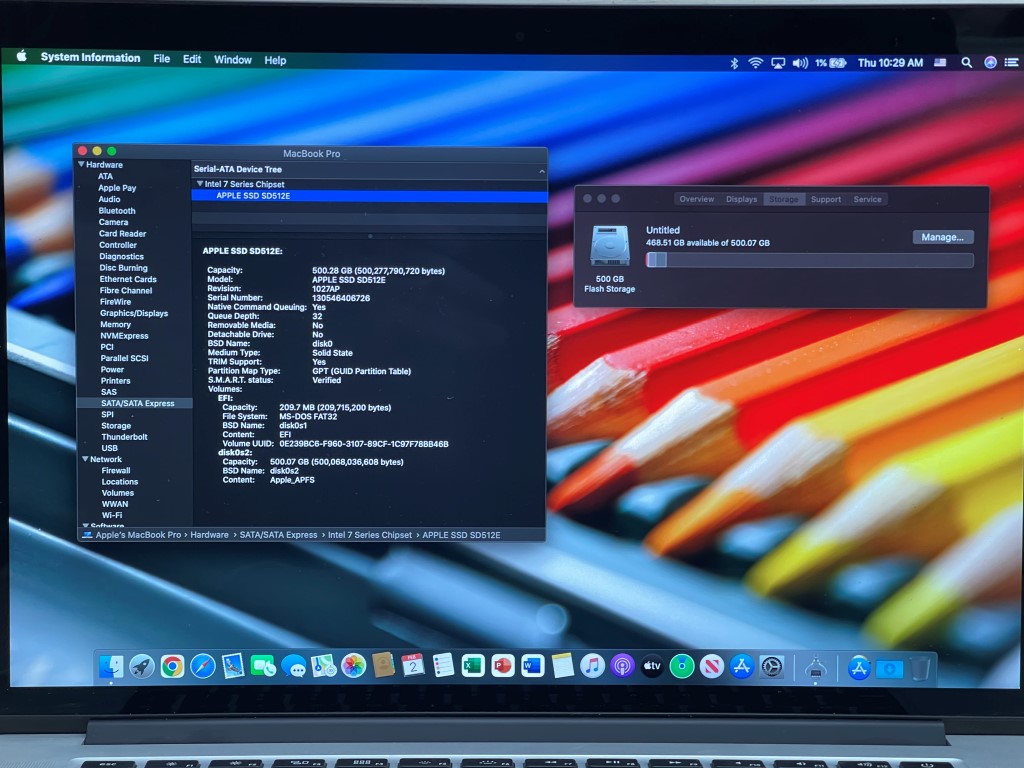Open Apple TV from the Dock
1024x768 pixels.
point(652,666)
